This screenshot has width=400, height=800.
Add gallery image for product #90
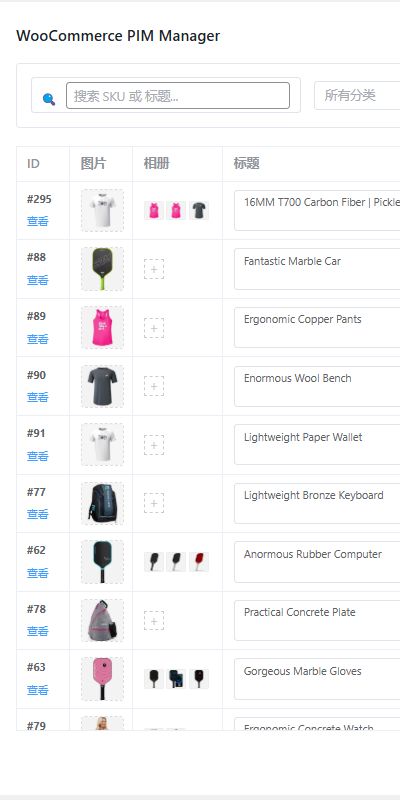tap(154, 386)
